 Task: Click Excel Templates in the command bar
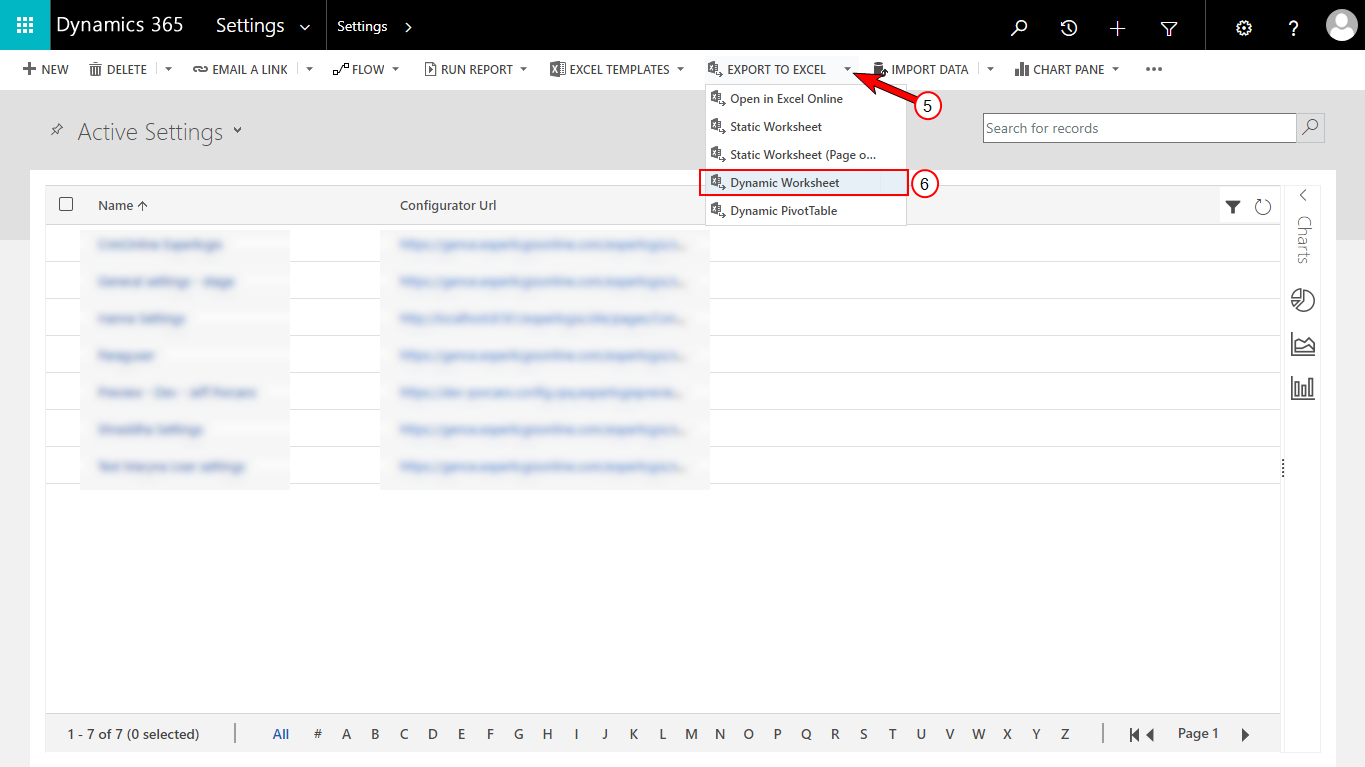[x=610, y=69]
